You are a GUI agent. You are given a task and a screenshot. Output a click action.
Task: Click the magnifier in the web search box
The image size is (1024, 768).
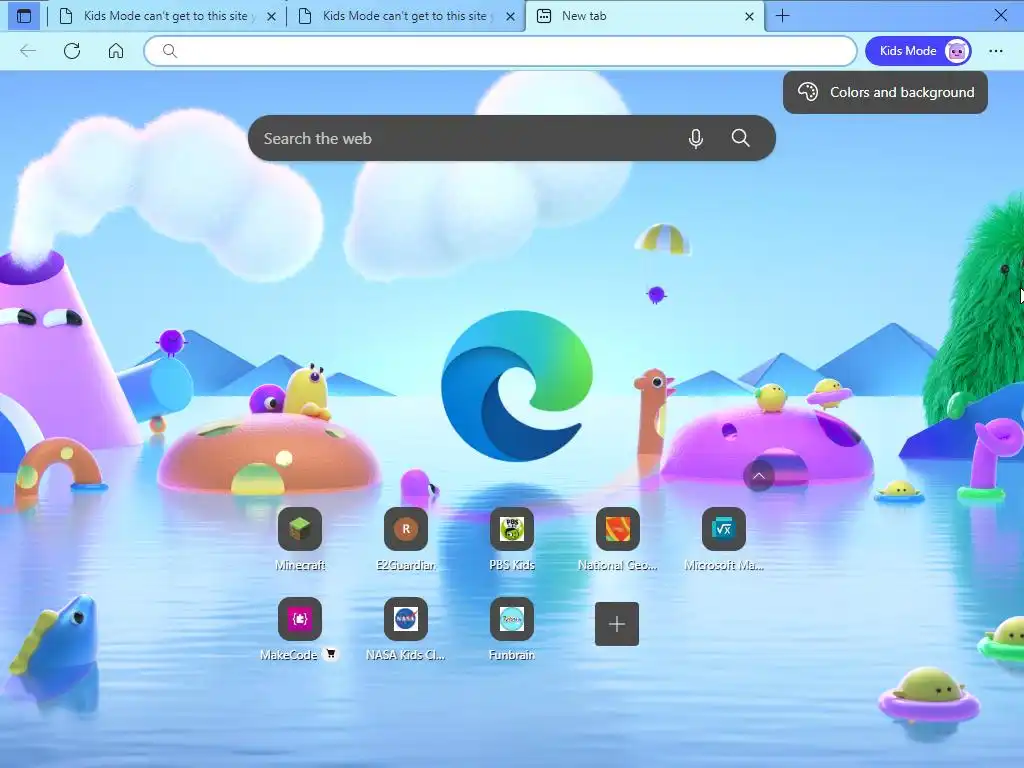click(x=741, y=138)
